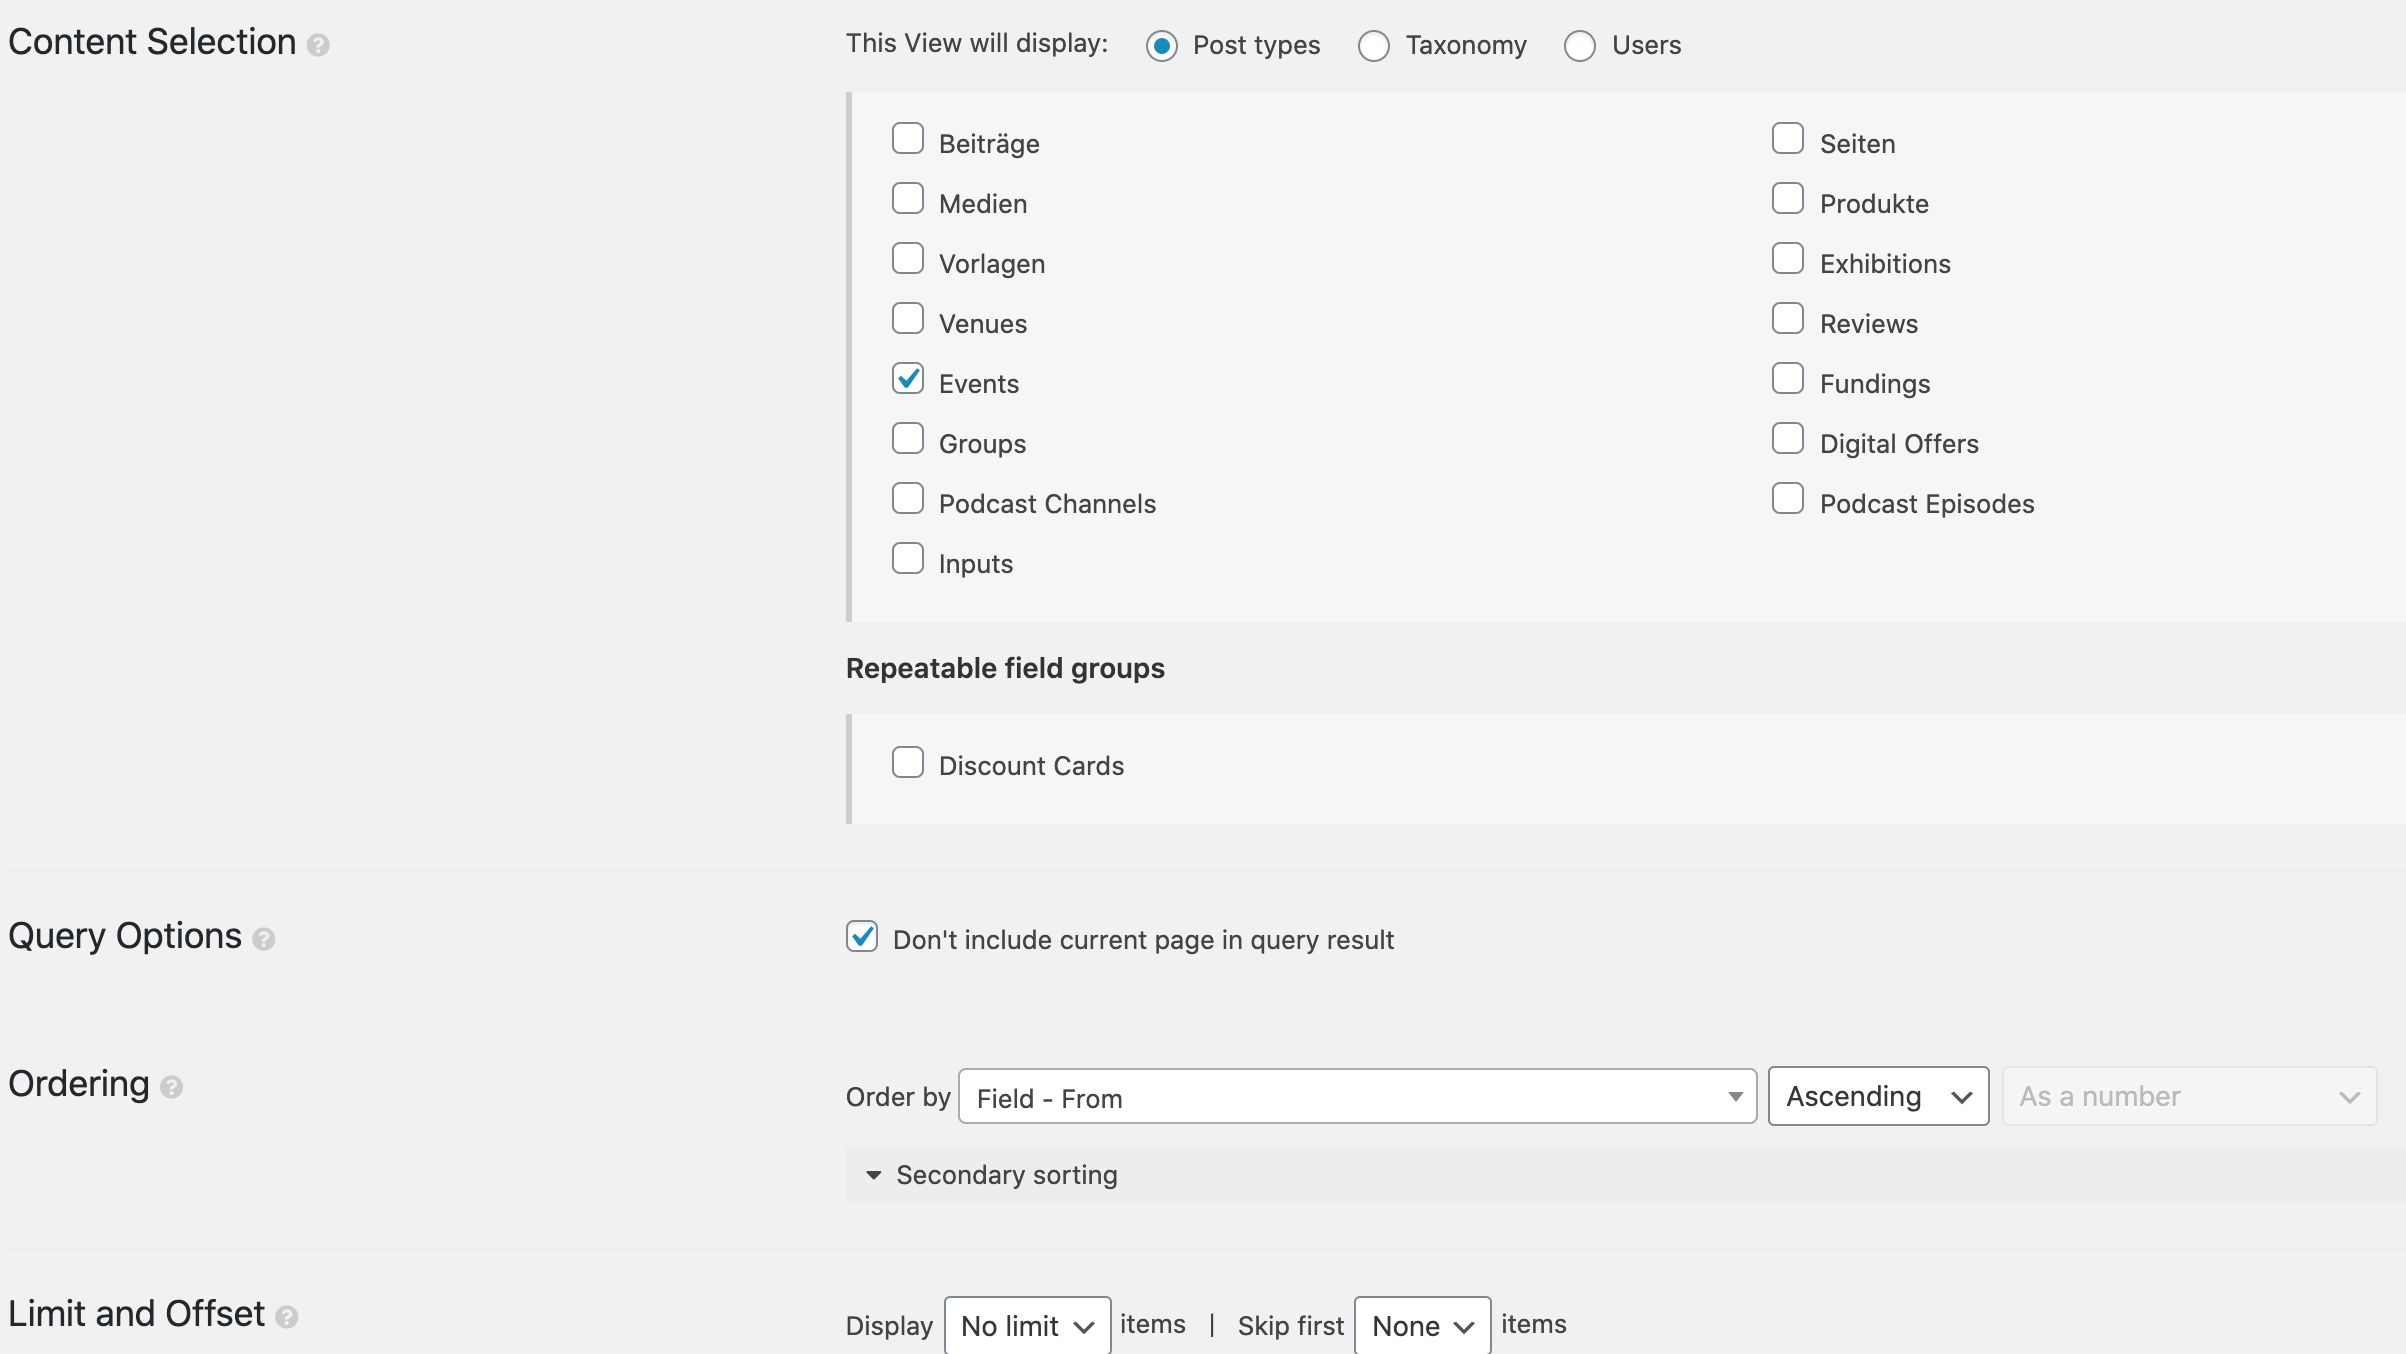Check the Venues checkbox

(908, 319)
